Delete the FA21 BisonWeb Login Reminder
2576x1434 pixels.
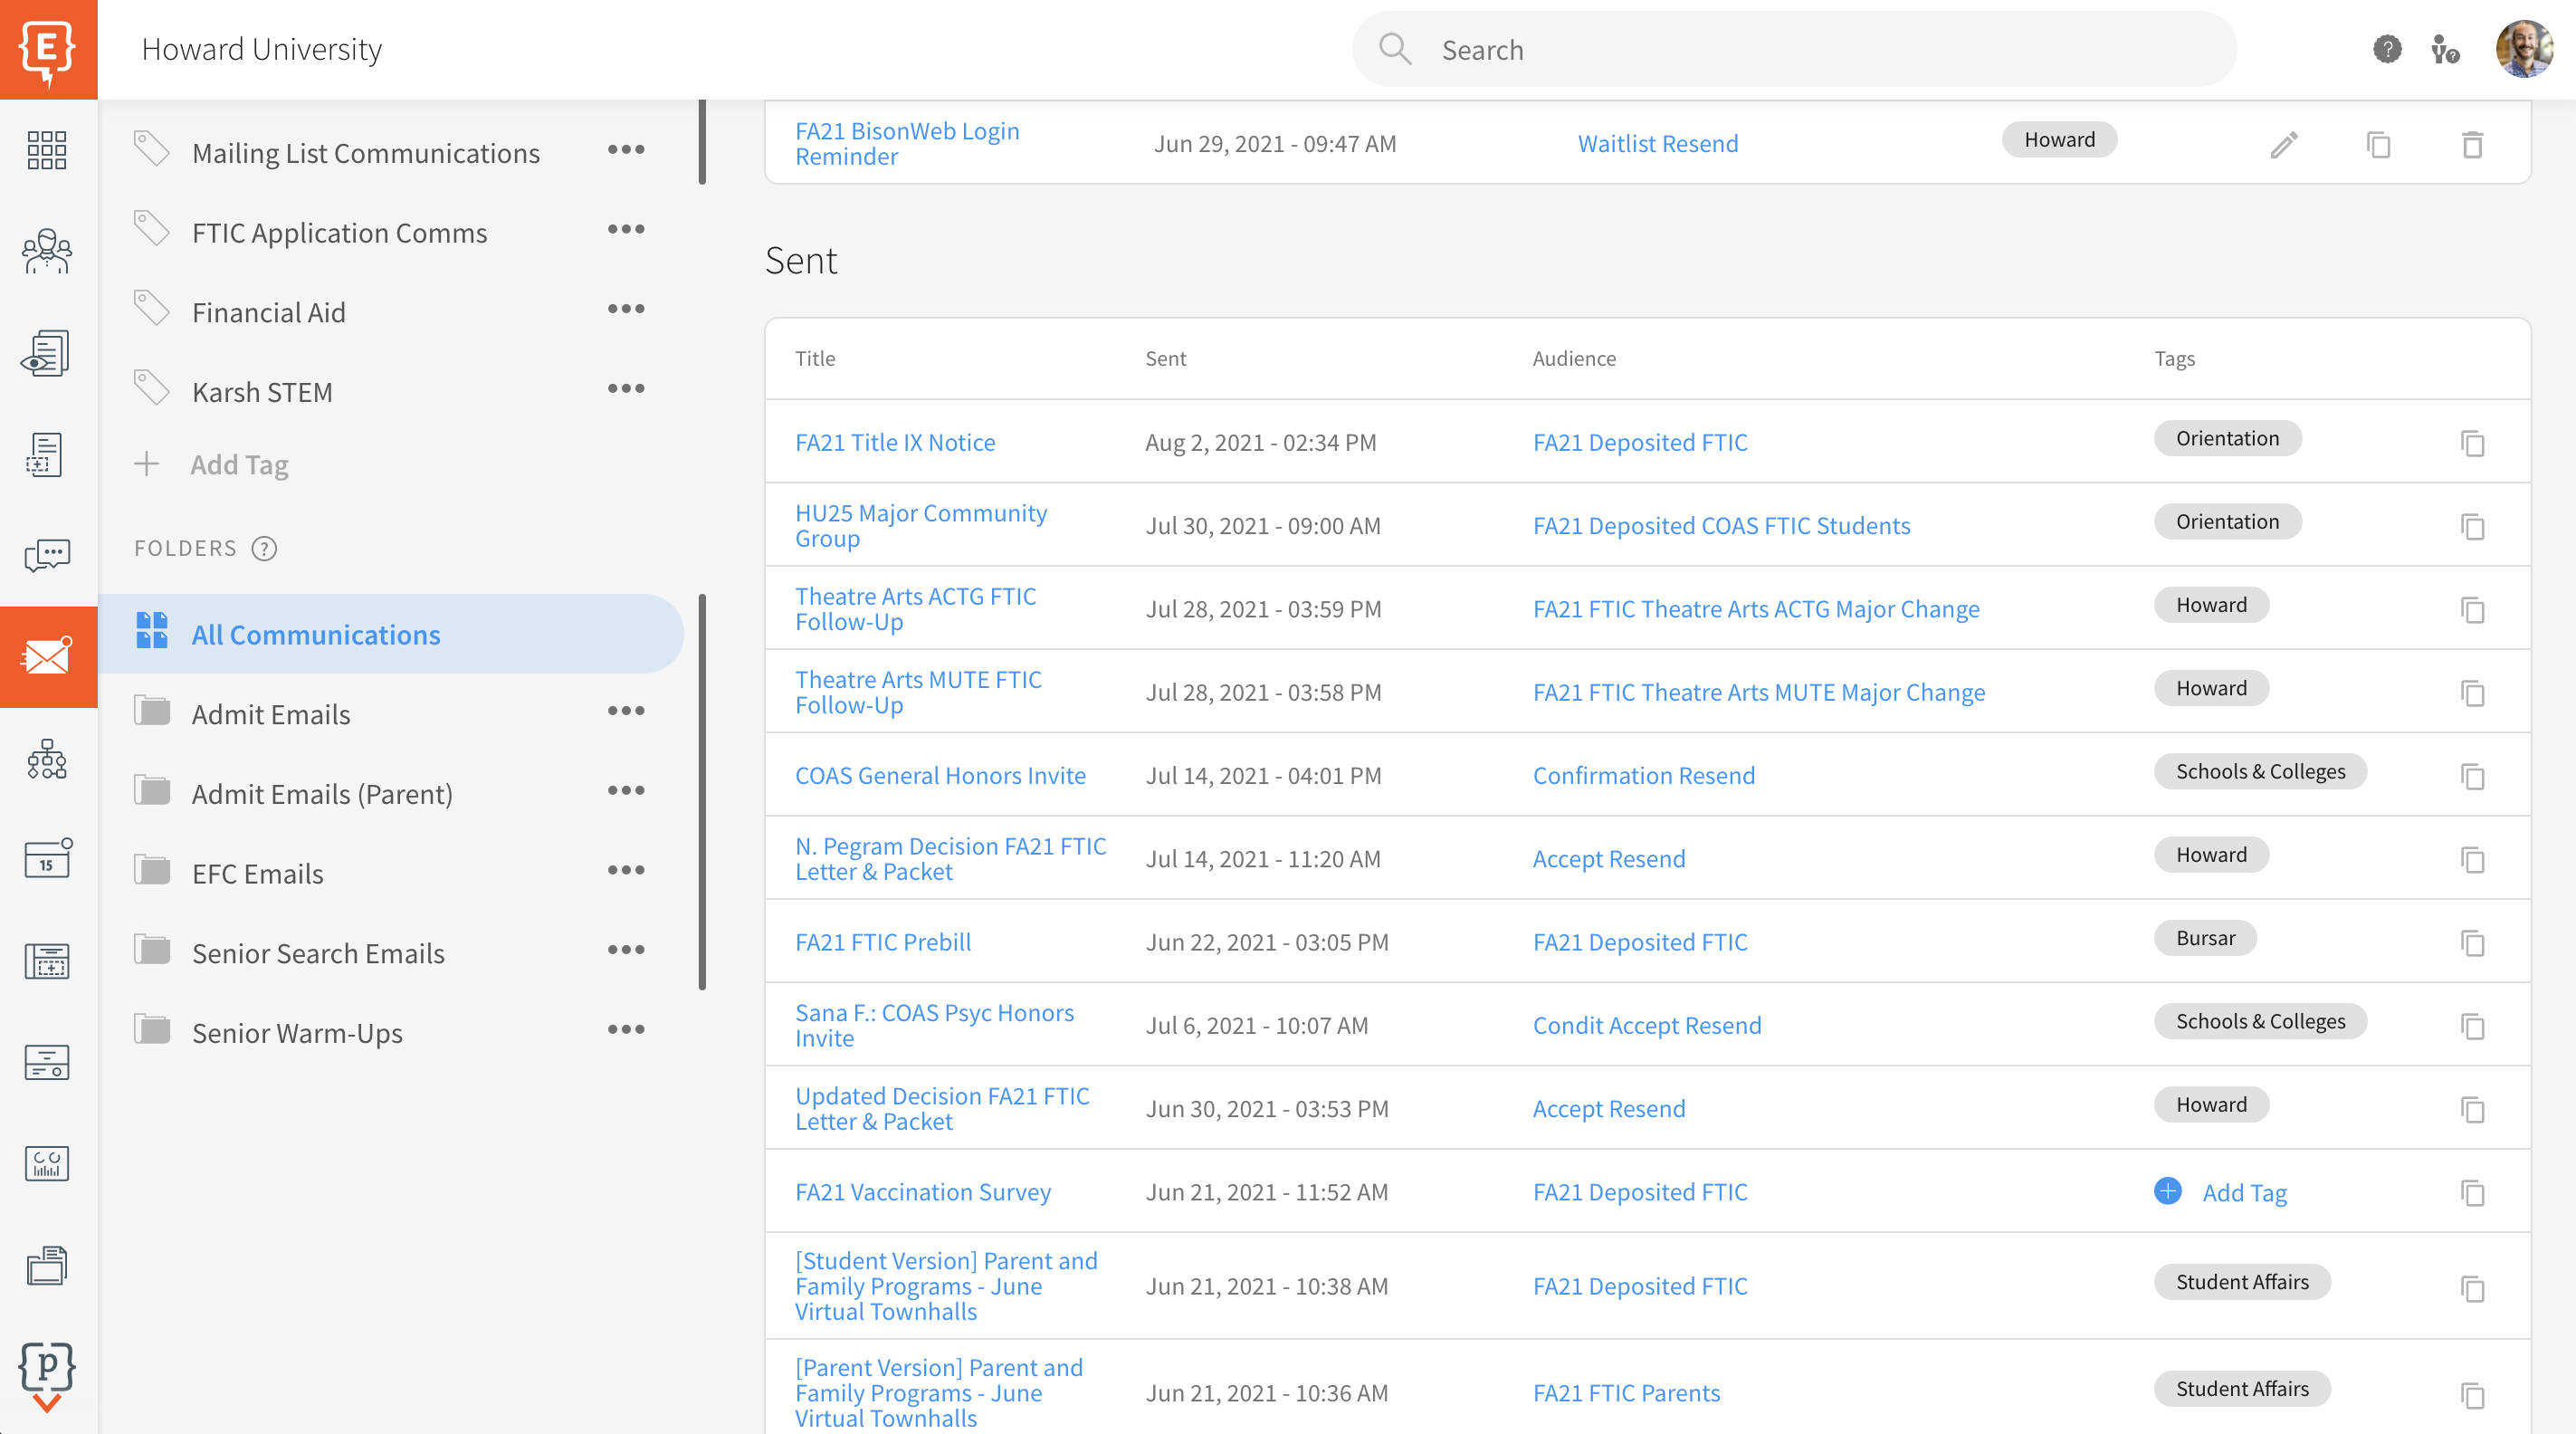point(2473,146)
